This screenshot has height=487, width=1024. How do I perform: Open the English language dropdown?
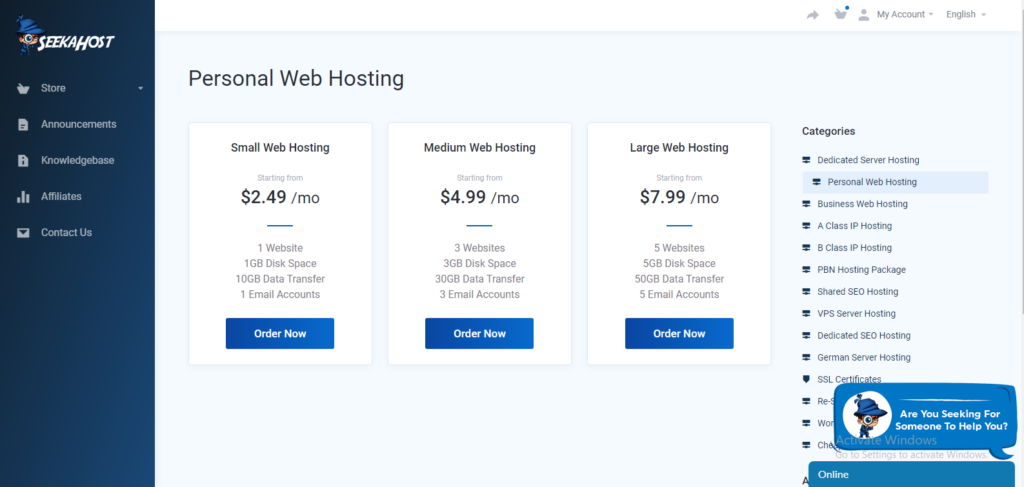coord(966,14)
